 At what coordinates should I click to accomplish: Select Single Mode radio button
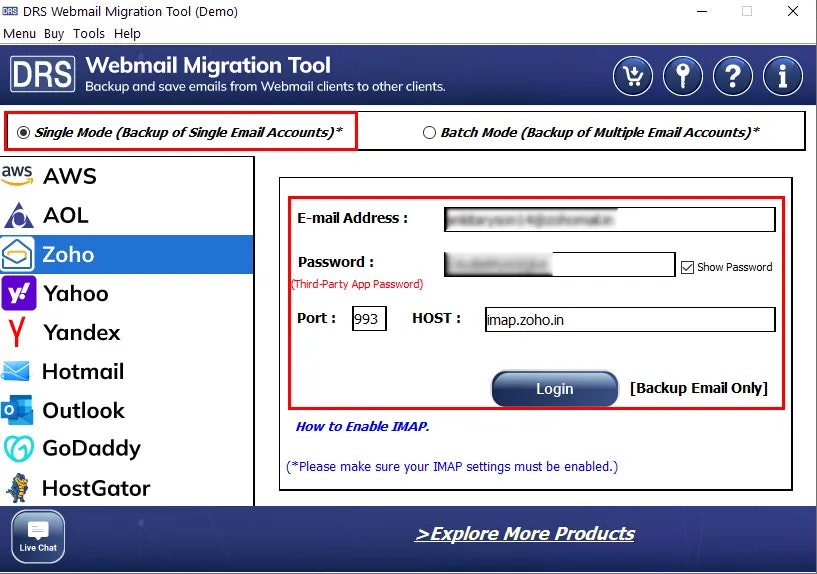pos(23,132)
